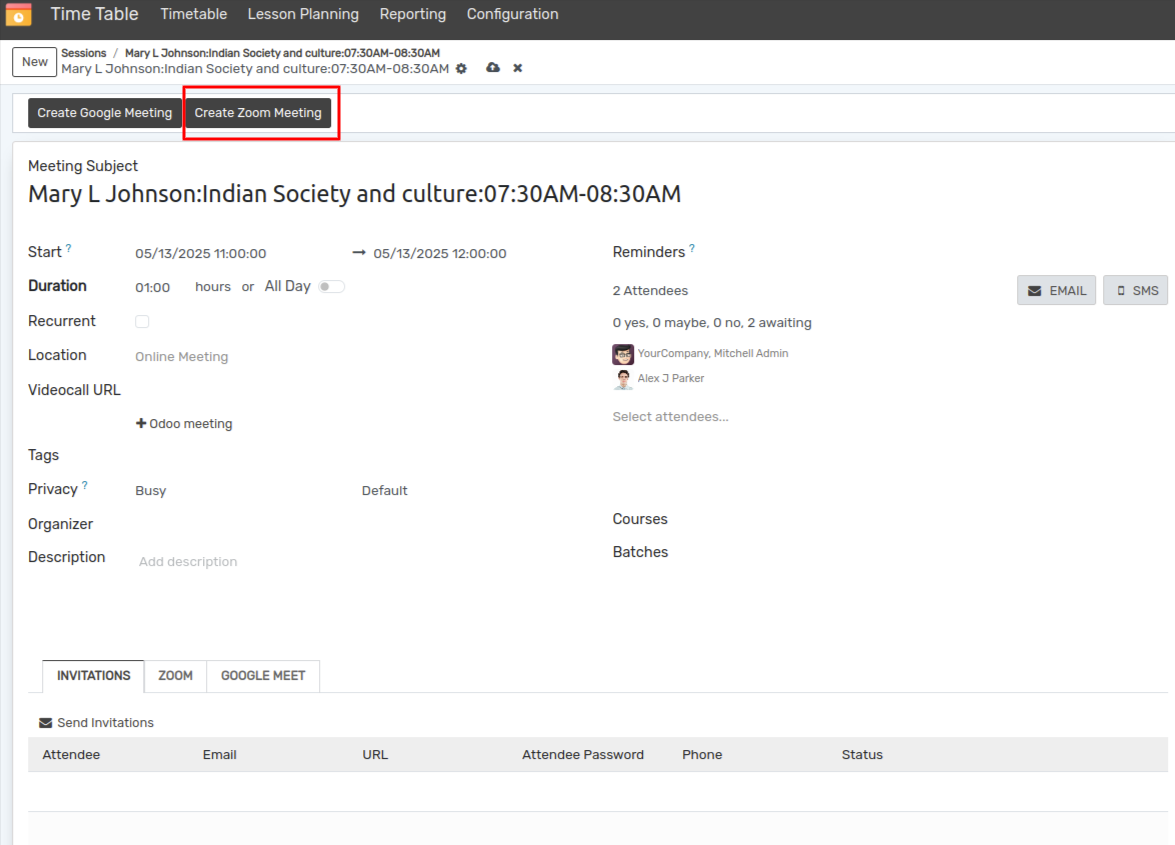Switch to the GOOGLE MEET tab
This screenshot has width=1175, height=845.
pyautogui.click(x=263, y=676)
